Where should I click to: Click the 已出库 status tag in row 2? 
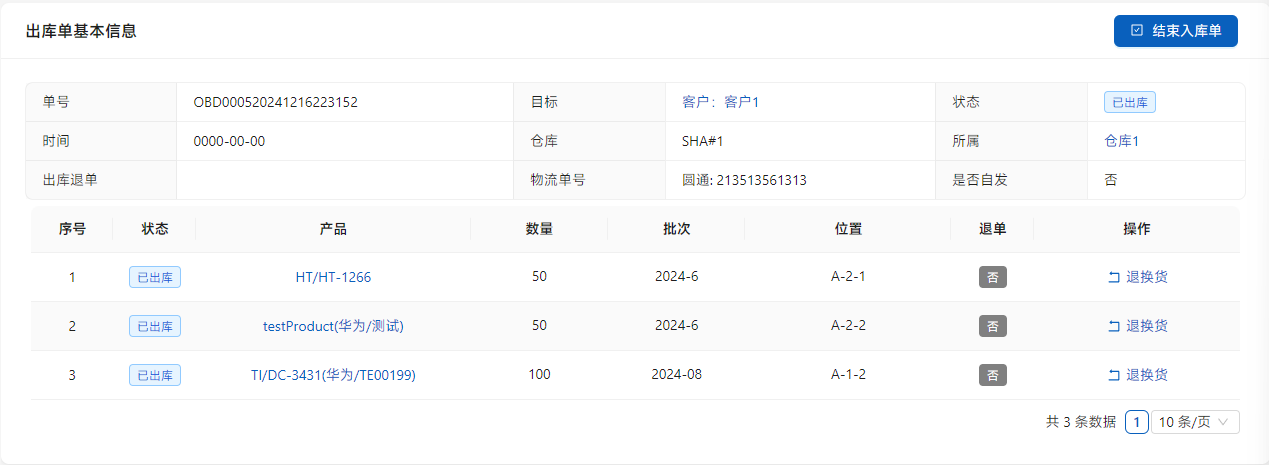[155, 326]
